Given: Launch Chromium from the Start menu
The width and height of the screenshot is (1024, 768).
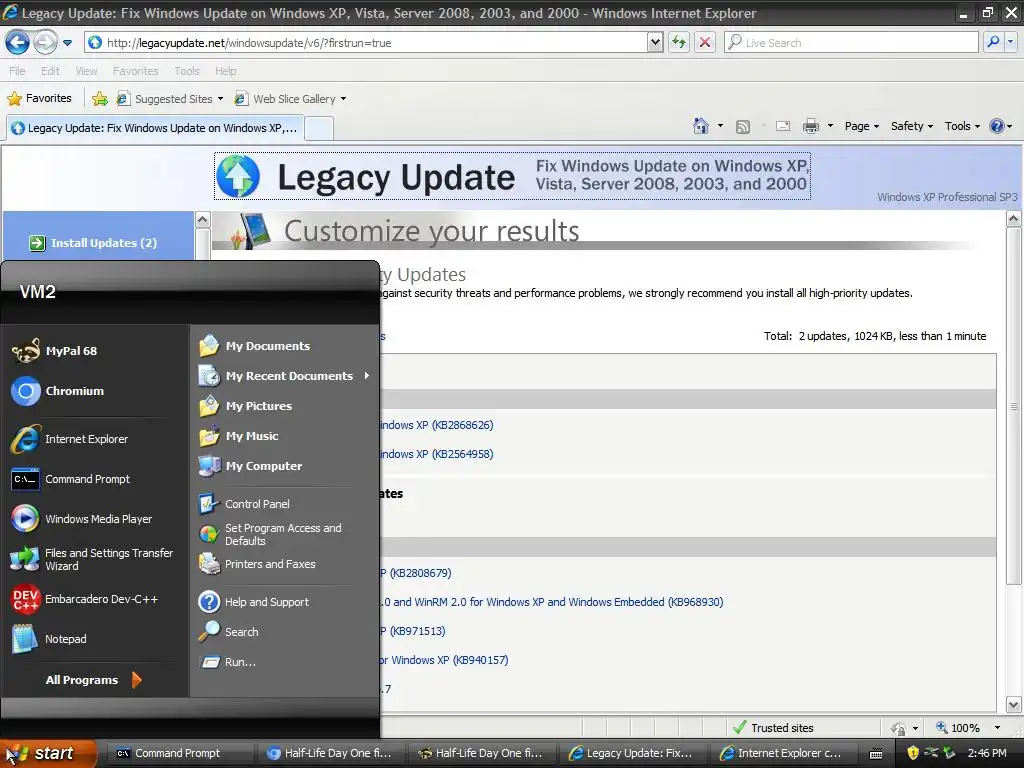Looking at the screenshot, I should coord(56,391).
